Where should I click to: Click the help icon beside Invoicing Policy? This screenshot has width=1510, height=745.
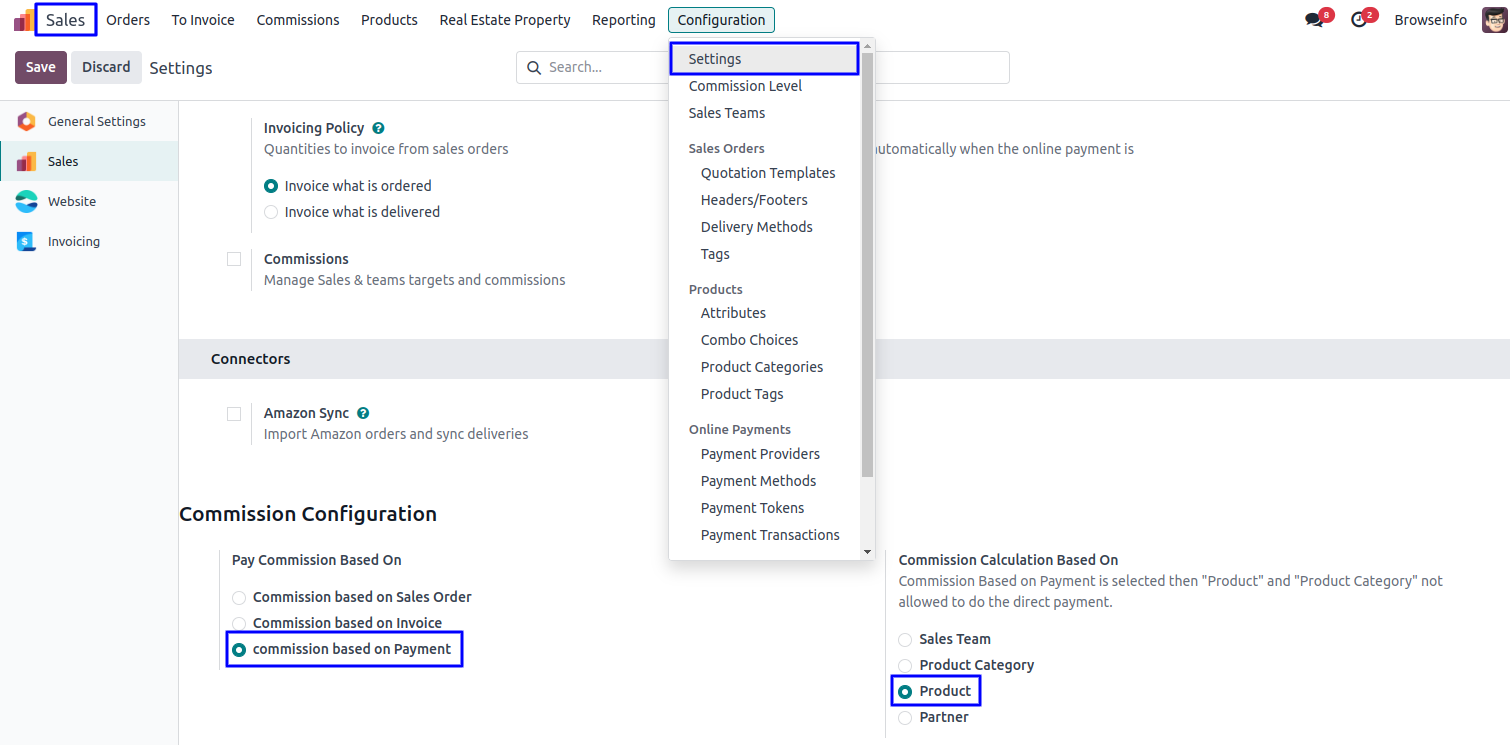(x=378, y=128)
